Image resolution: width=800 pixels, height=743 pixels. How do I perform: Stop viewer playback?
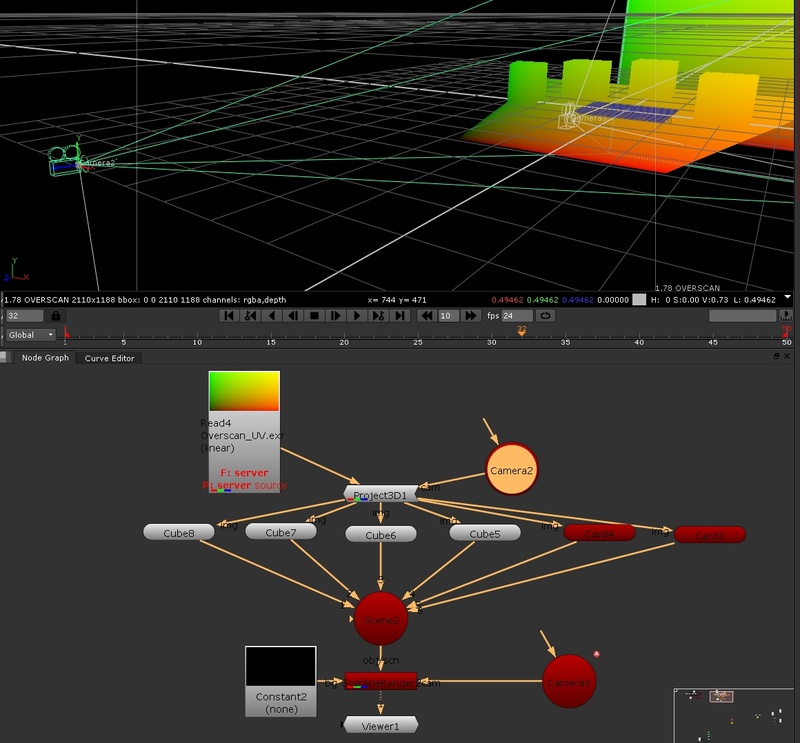click(313, 316)
